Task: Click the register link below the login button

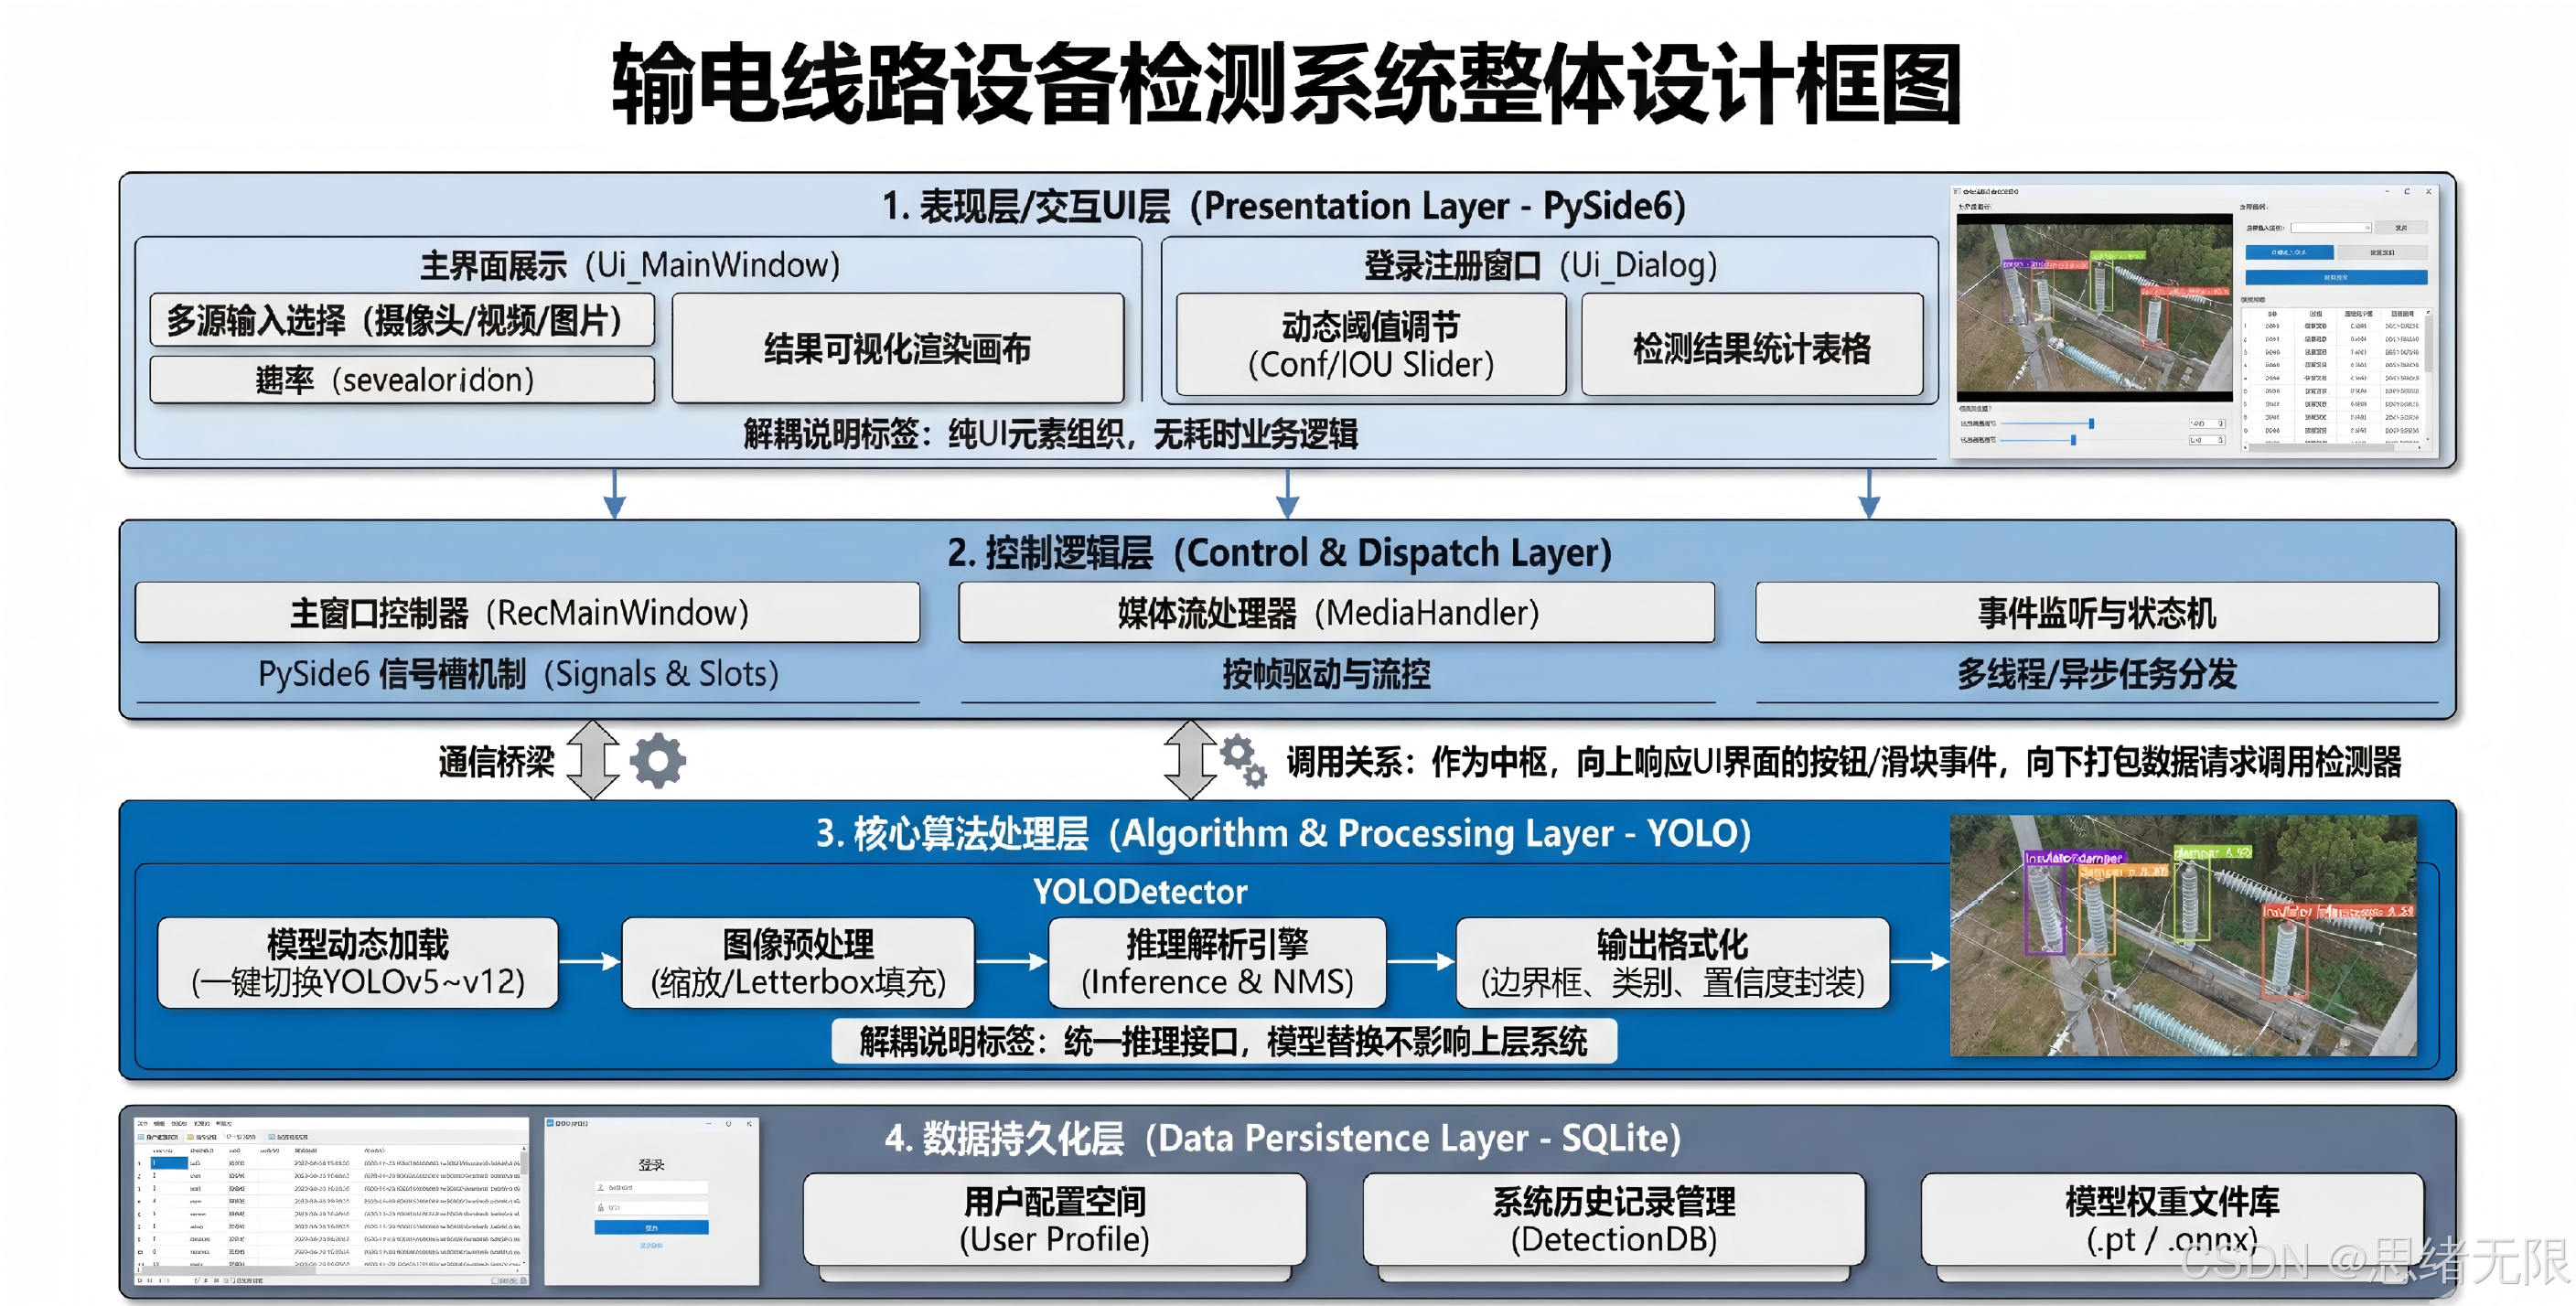Action: tap(652, 1246)
